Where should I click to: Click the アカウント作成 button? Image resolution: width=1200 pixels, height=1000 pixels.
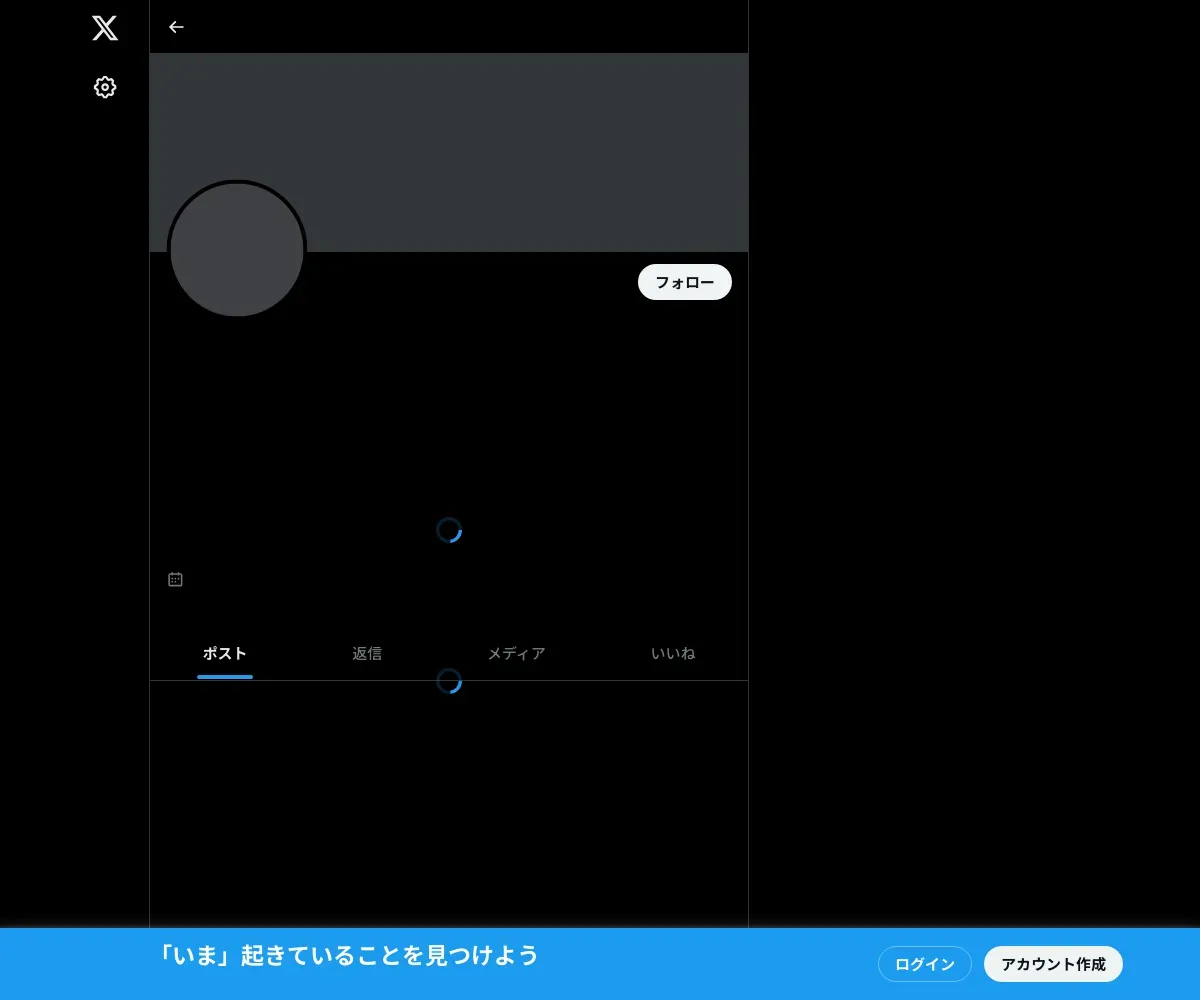click(1053, 964)
